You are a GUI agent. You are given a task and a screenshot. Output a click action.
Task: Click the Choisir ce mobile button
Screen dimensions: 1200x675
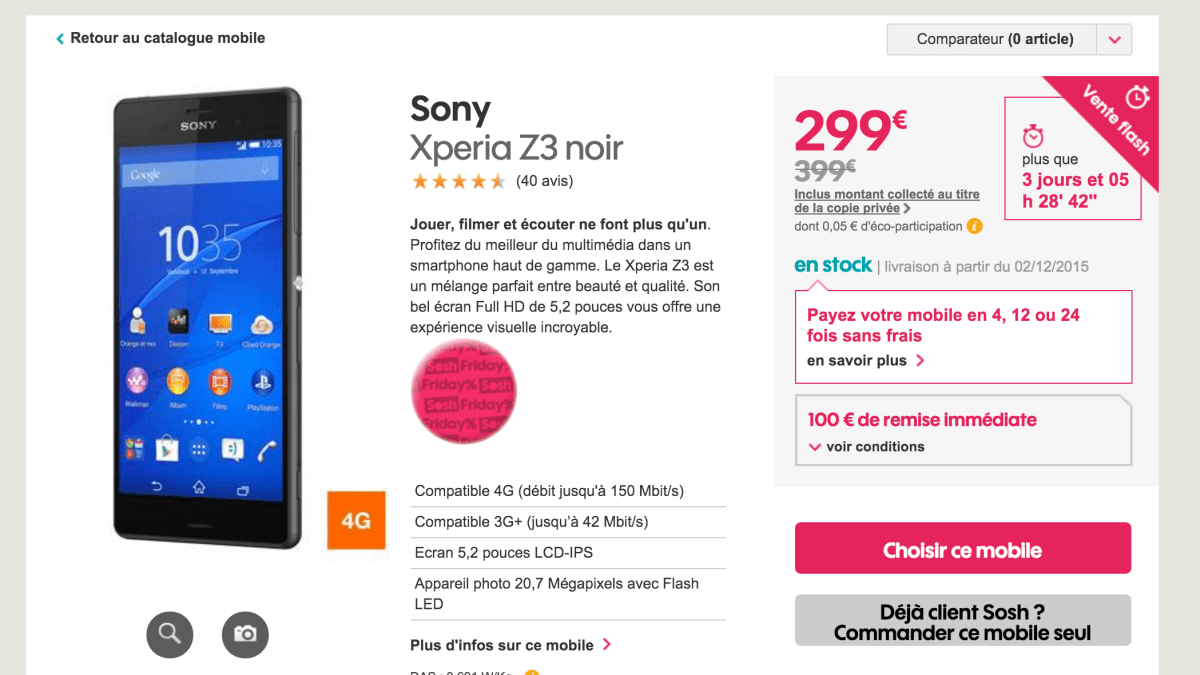pos(963,548)
